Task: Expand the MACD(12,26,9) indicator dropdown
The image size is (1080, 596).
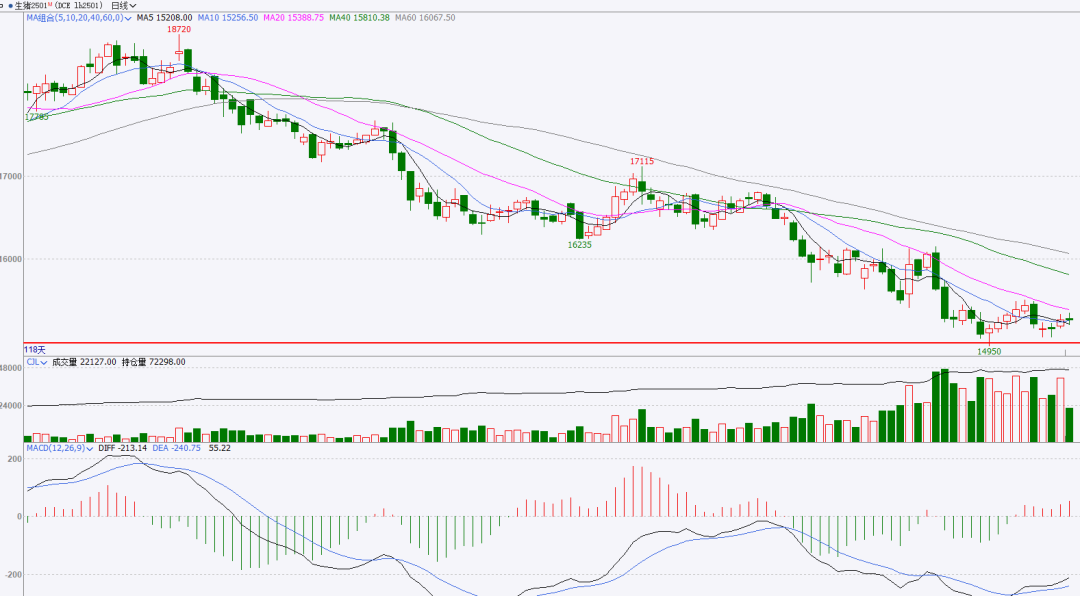Action: click(60, 448)
